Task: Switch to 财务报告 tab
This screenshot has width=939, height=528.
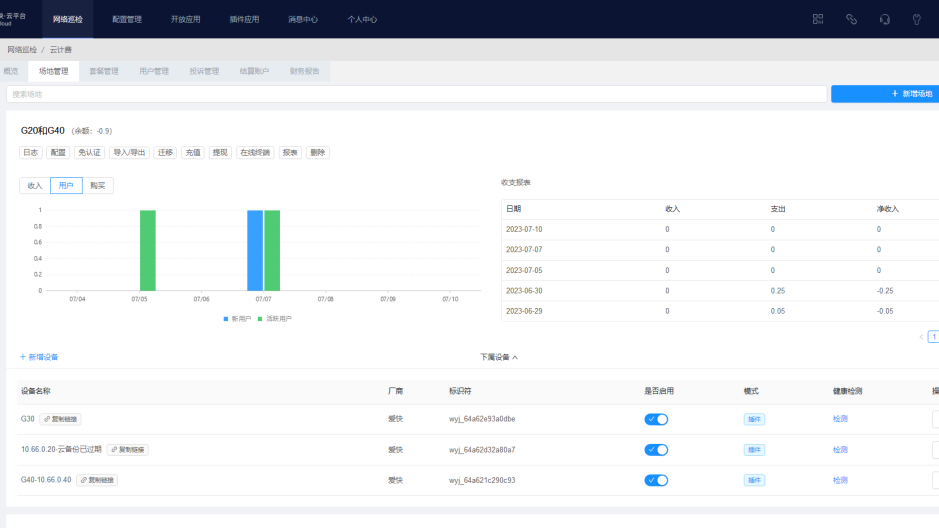Action: [x=304, y=71]
